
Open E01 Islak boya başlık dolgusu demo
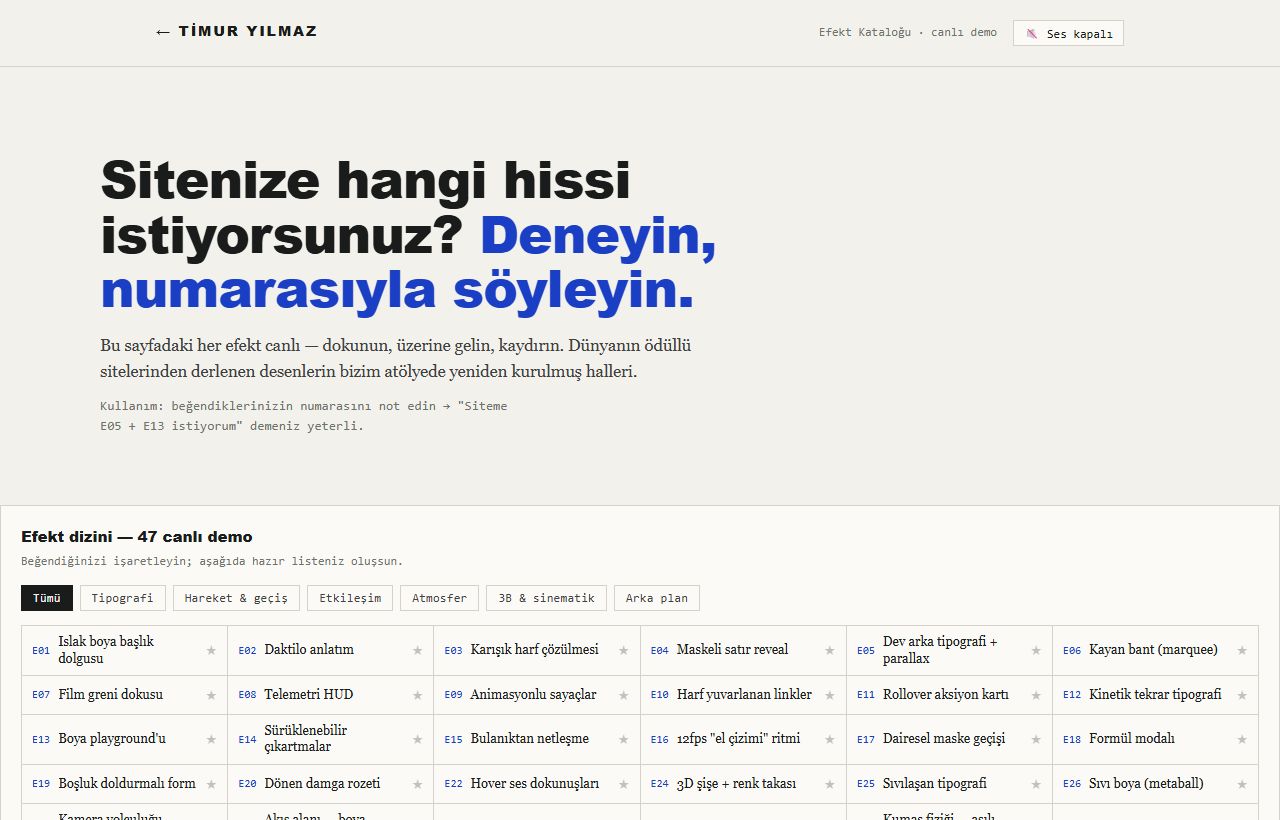(113, 650)
